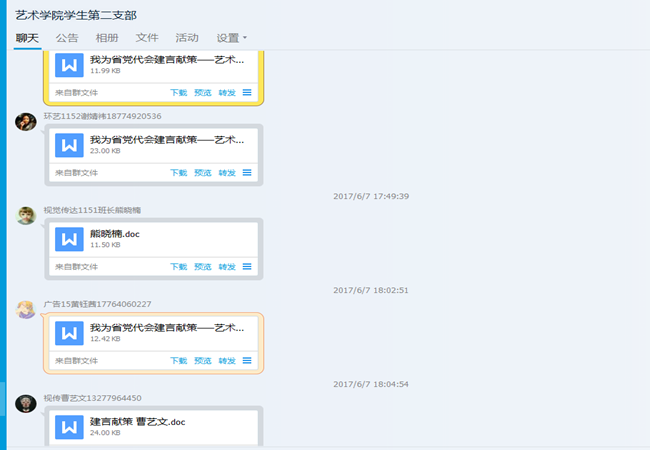
Task: Forward the 12.42 KB file via 转发
Action: [x=227, y=360]
